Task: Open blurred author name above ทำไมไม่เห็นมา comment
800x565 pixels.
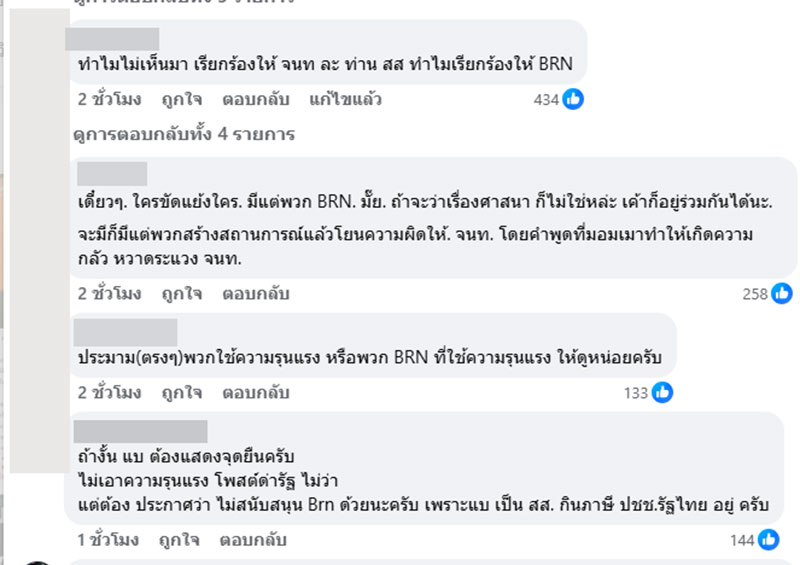Action: pos(111,40)
